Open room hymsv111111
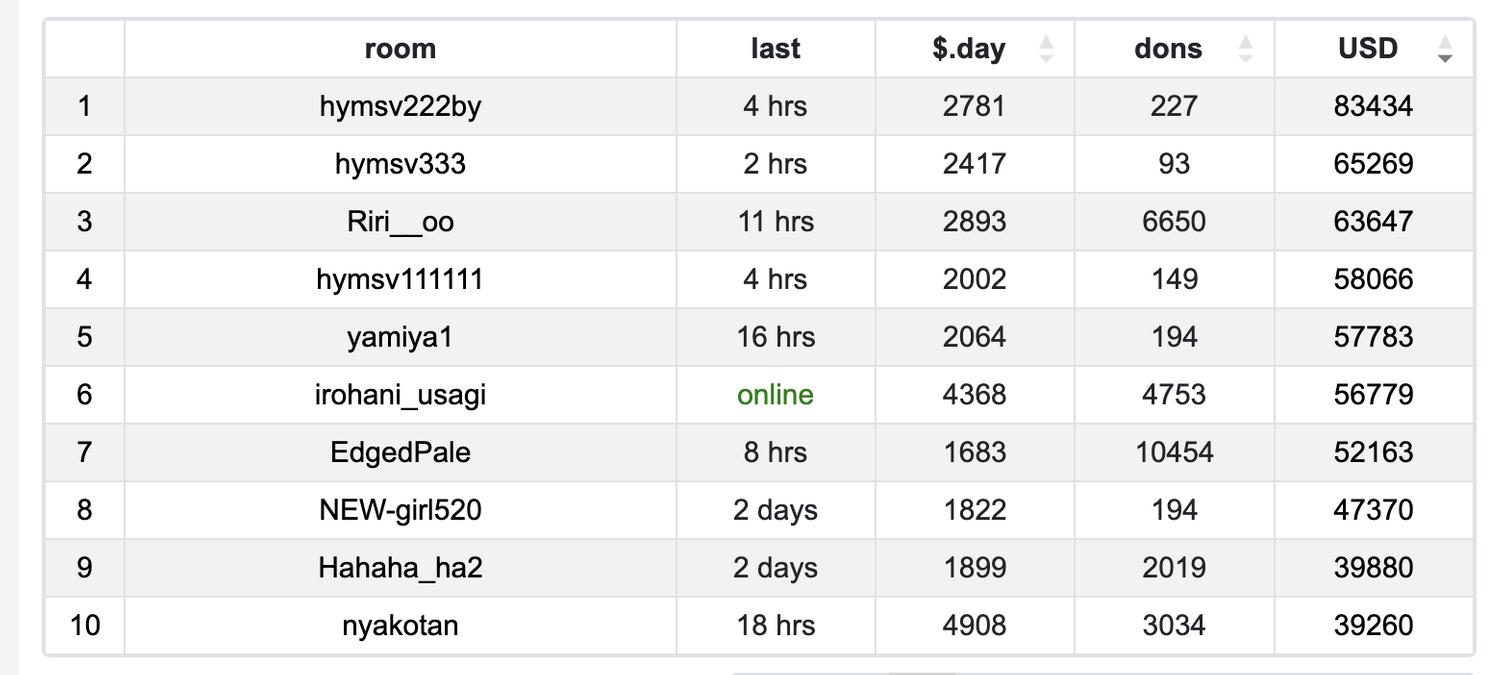 400,279
